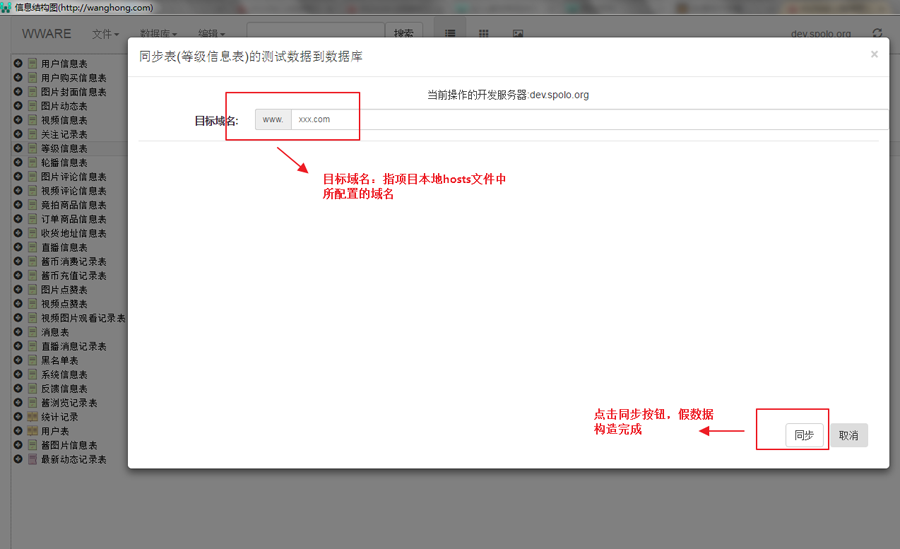Image resolution: width=900 pixels, height=549 pixels.
Task: Focus the xxx.com target domain input
Action: pos(589,119)
